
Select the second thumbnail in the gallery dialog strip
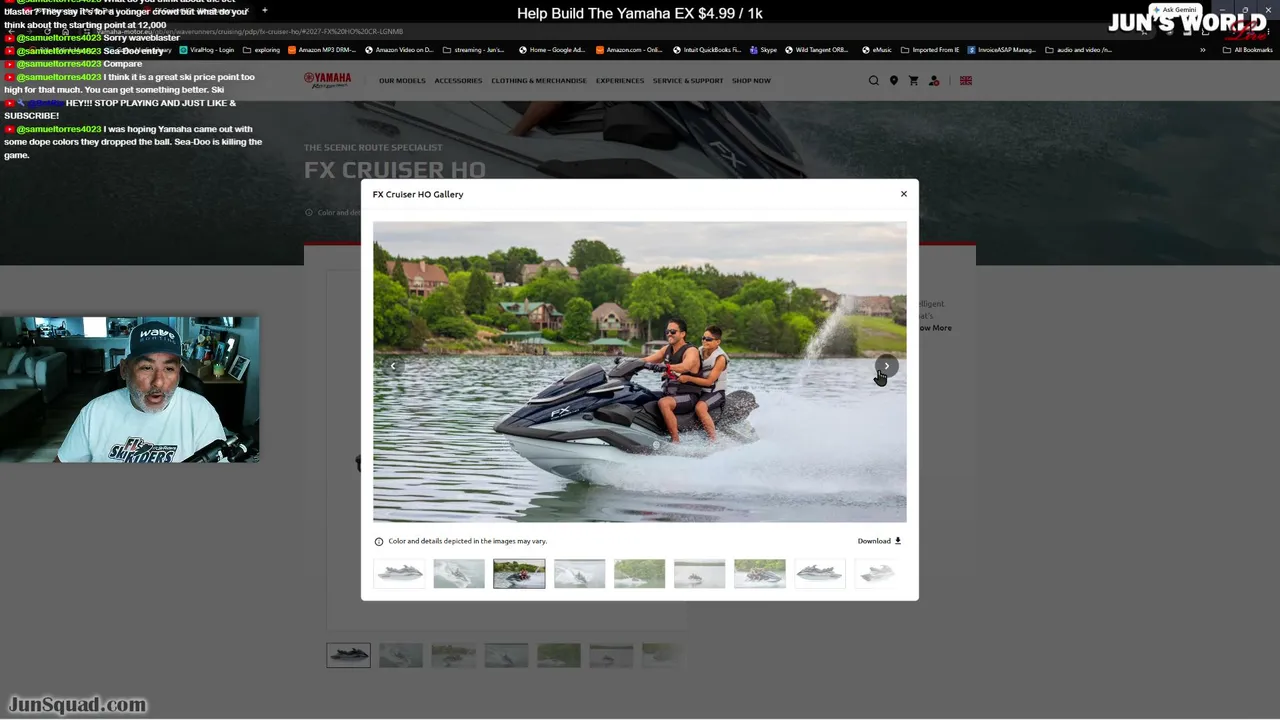point(459,573)
